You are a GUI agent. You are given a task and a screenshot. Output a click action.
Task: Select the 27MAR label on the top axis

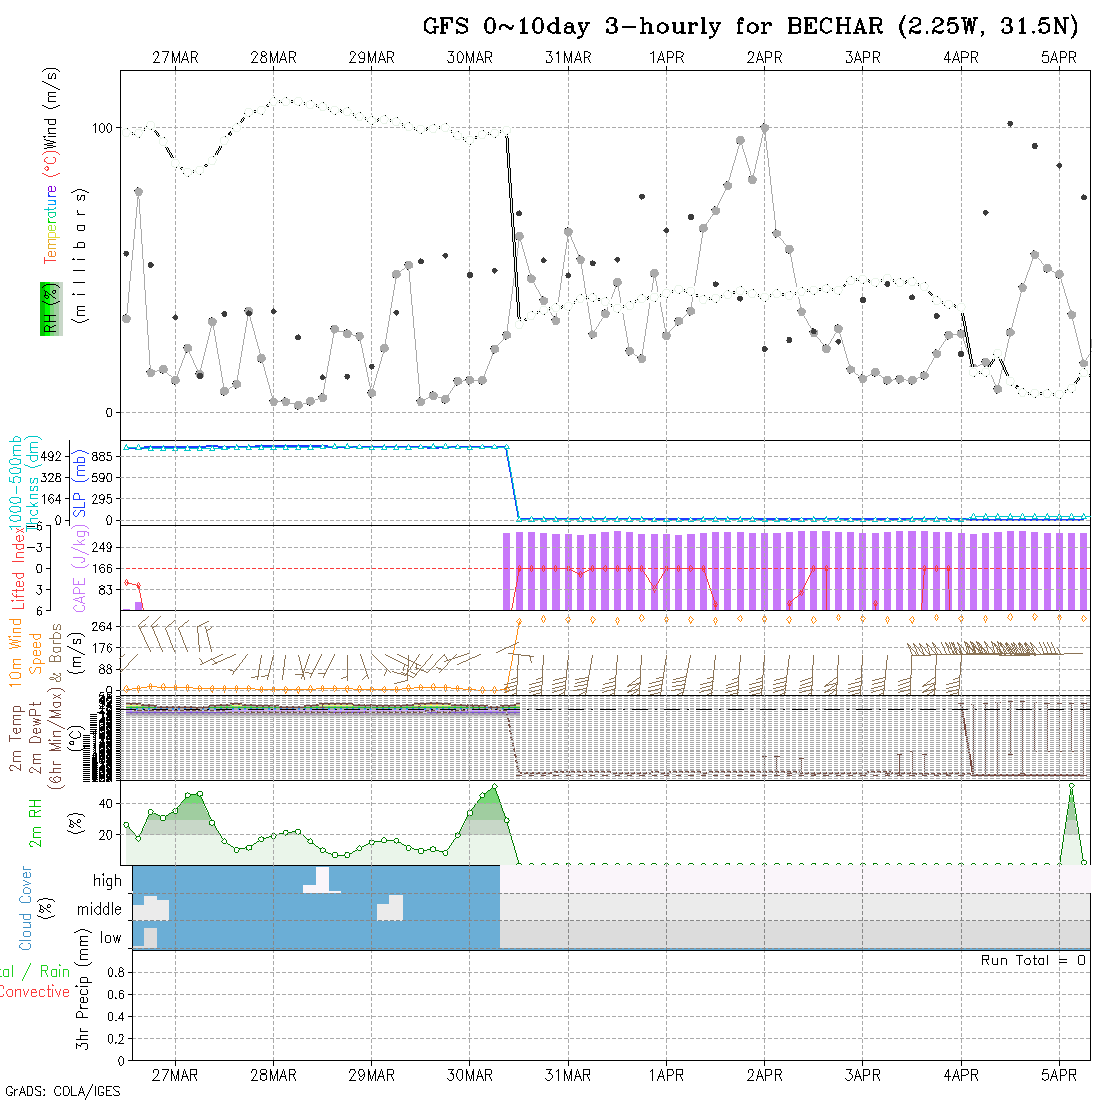click(x=175, y=58)
